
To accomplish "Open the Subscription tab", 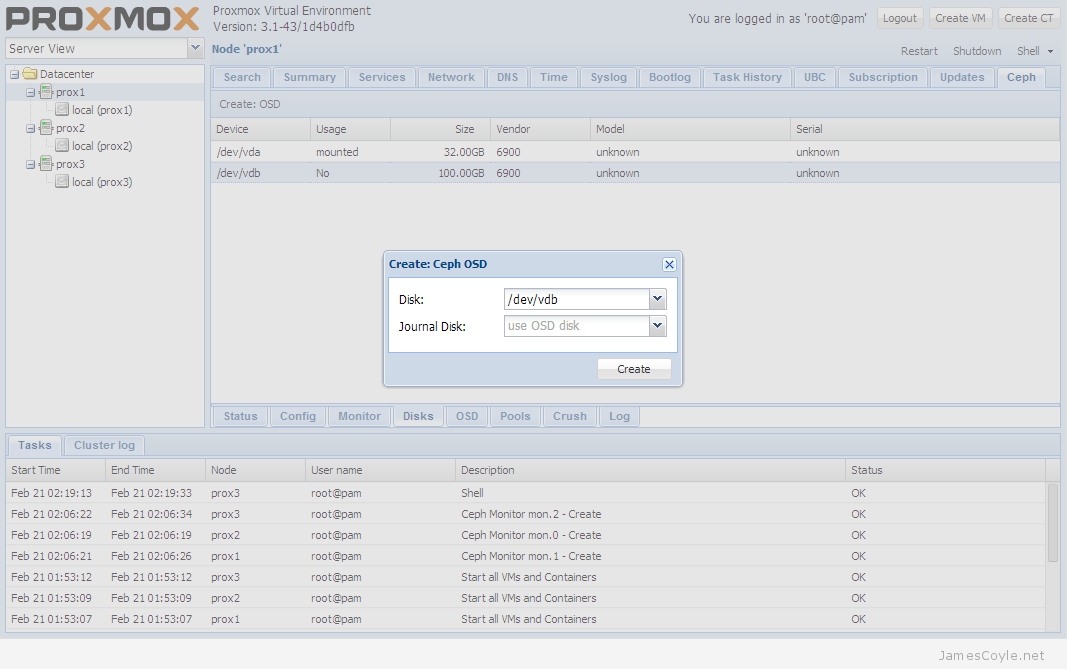I will click(x=883, y=78).
